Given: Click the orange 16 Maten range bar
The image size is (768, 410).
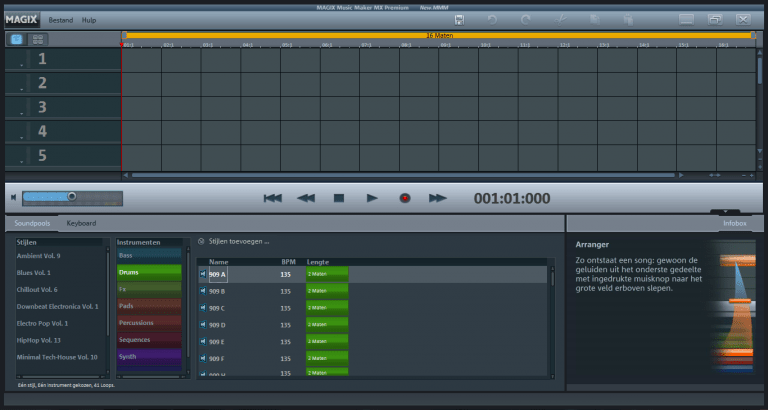Looking at the screenshot, I should click(x=439, y=35).
